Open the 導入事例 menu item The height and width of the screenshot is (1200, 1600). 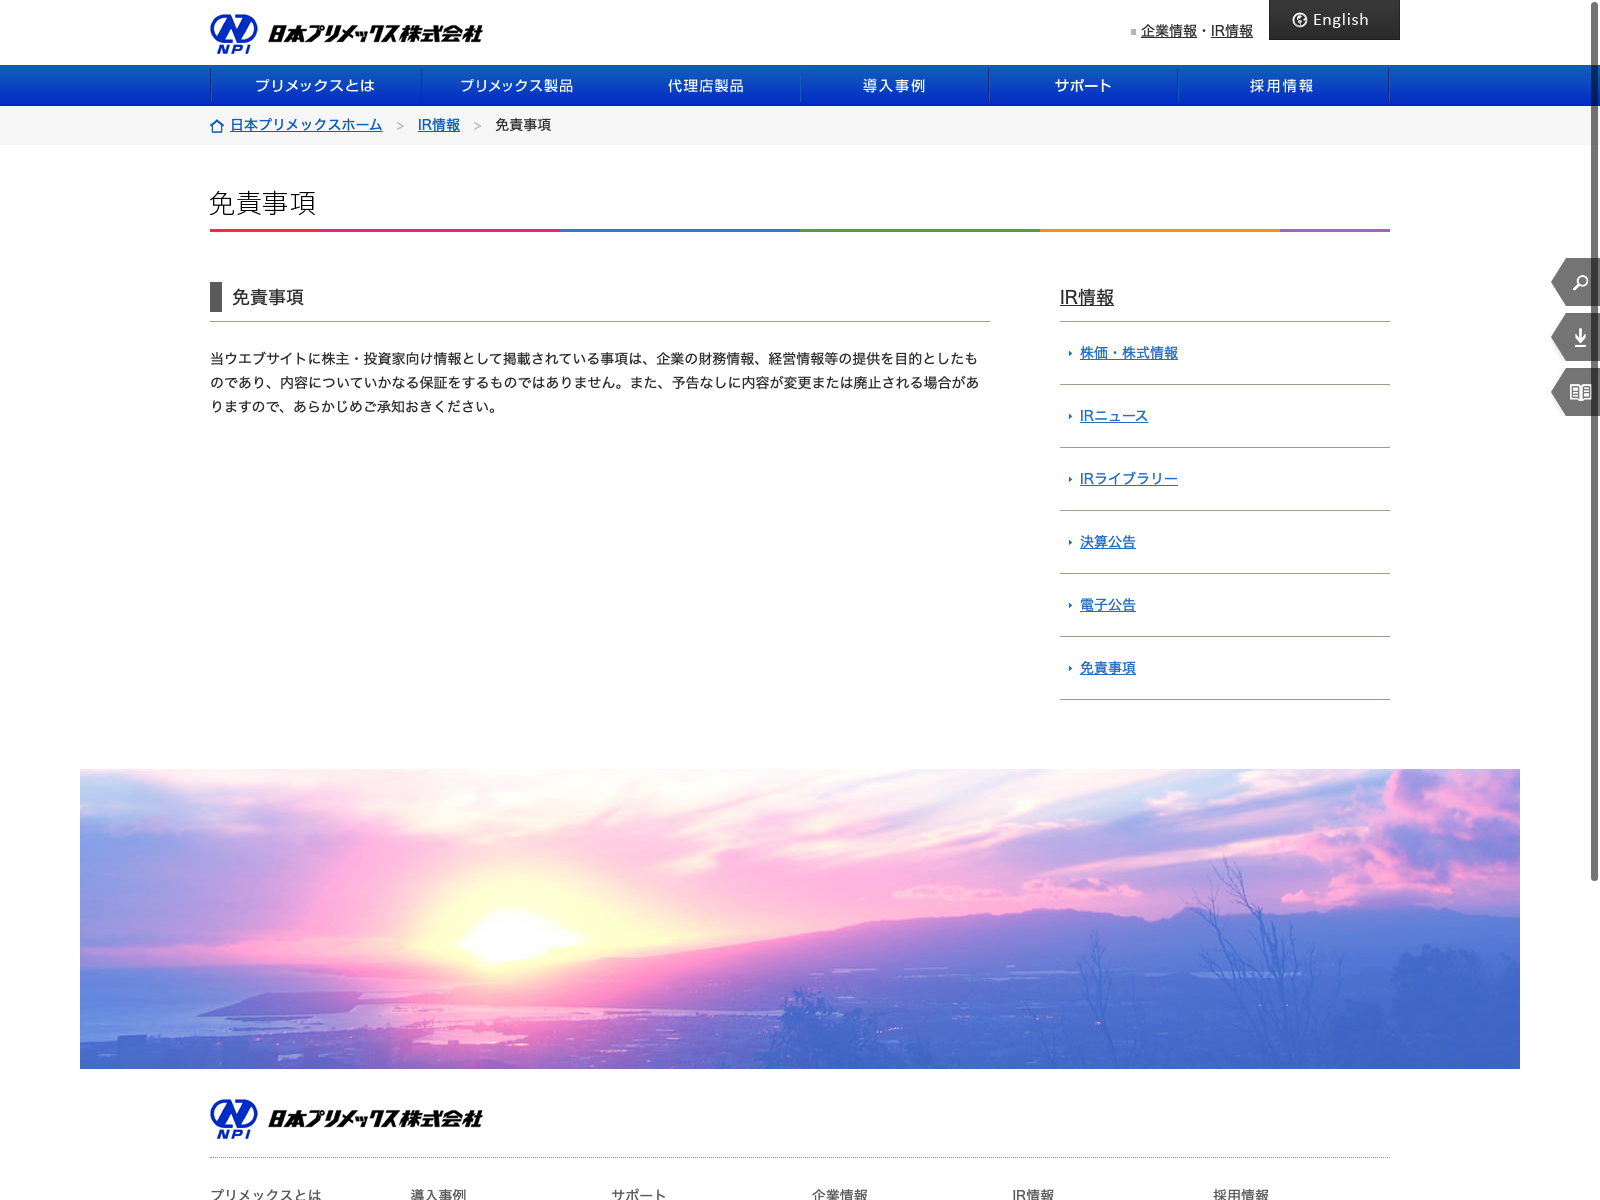coord(894,86)
